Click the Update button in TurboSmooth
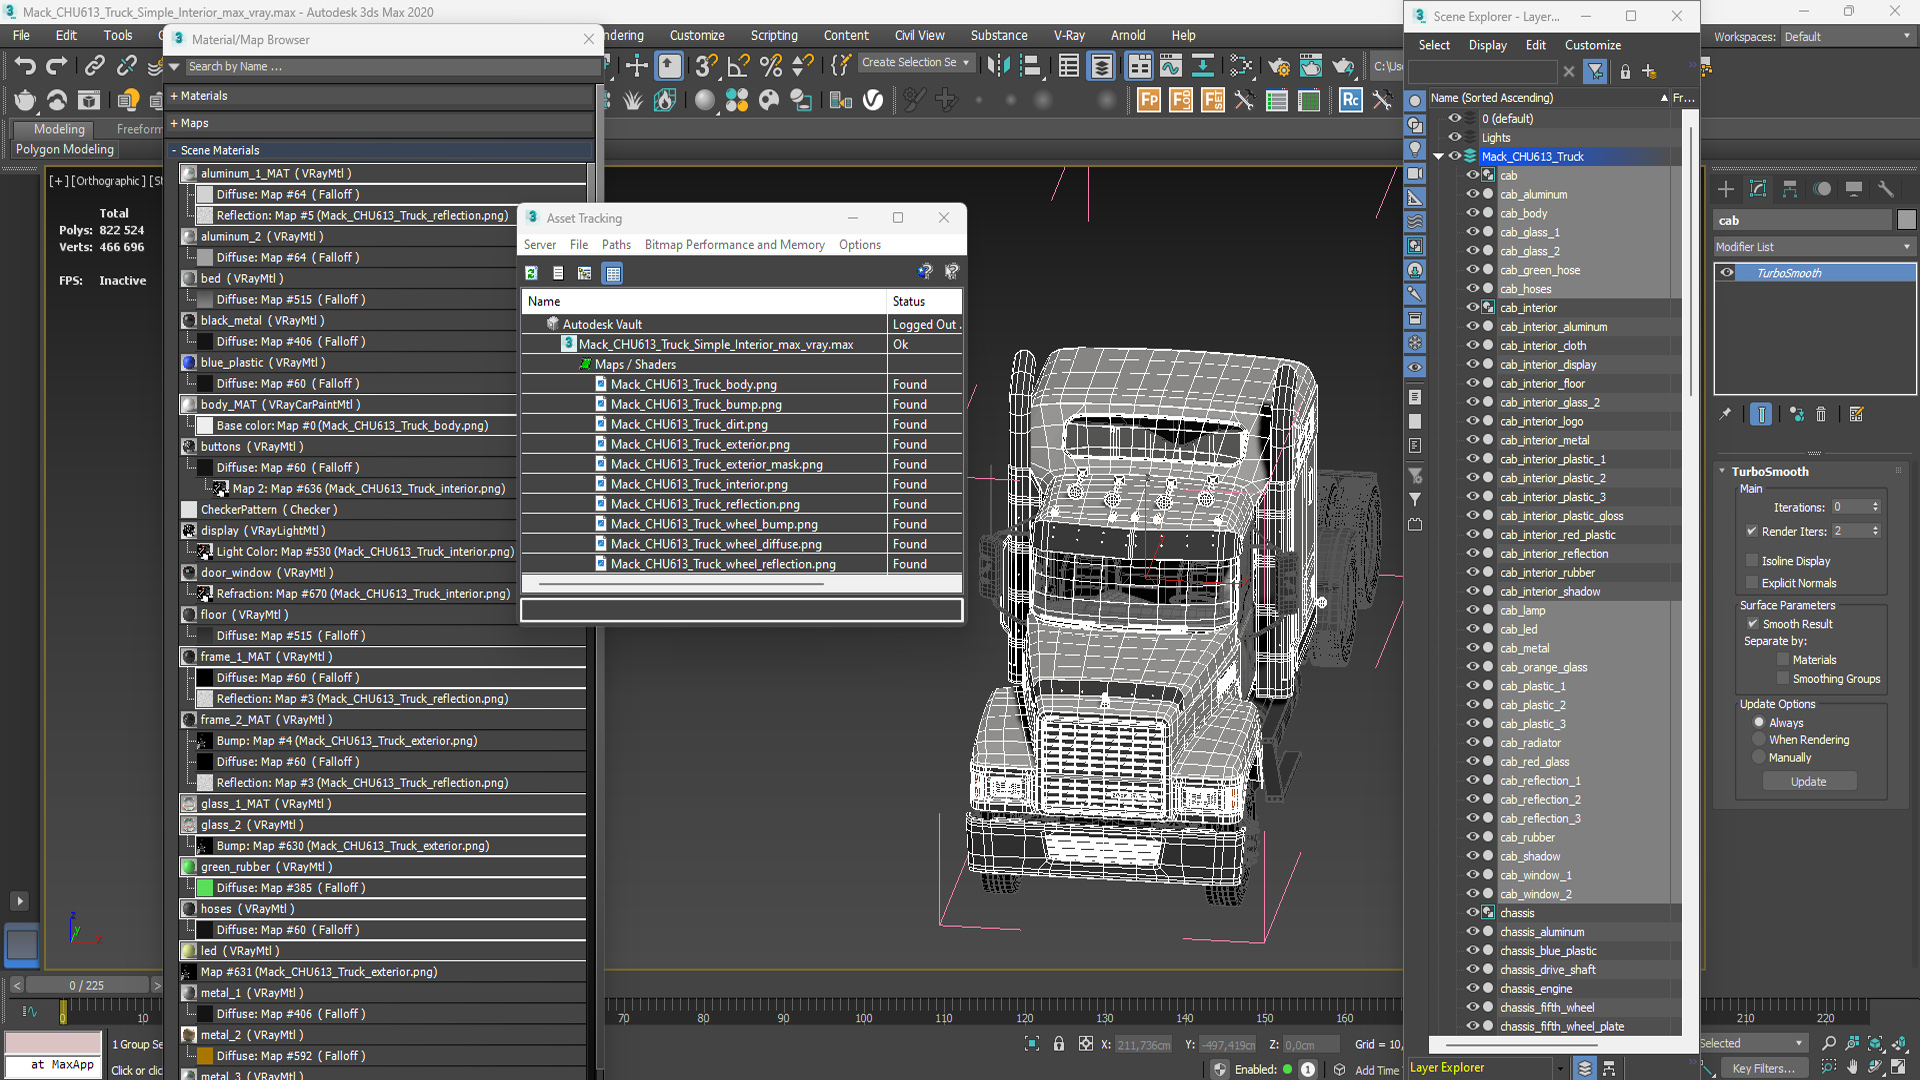Viewport: 1920px width, 1080px height. click(1808, 782)
